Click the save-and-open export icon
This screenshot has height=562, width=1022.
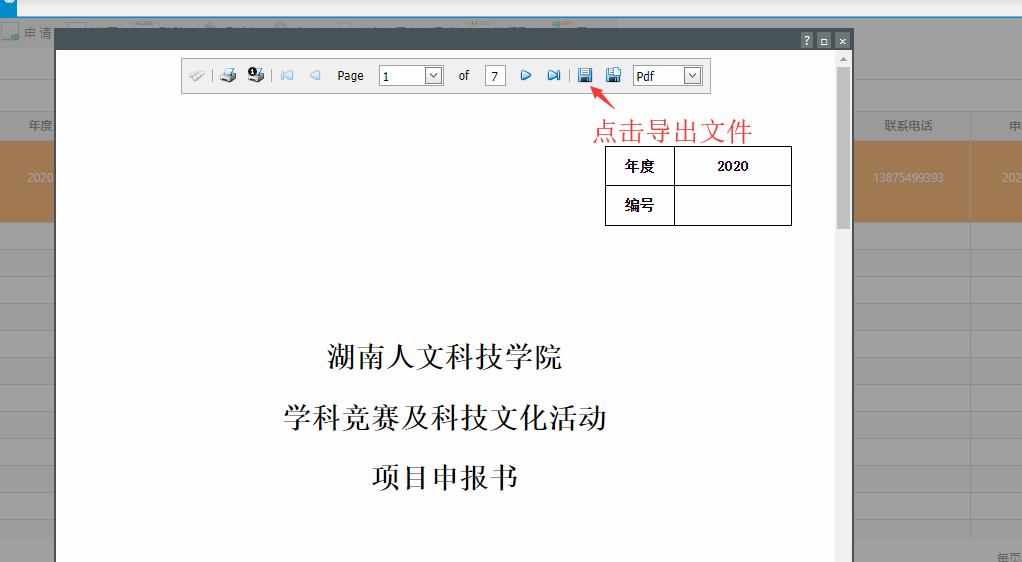[613, 76]
